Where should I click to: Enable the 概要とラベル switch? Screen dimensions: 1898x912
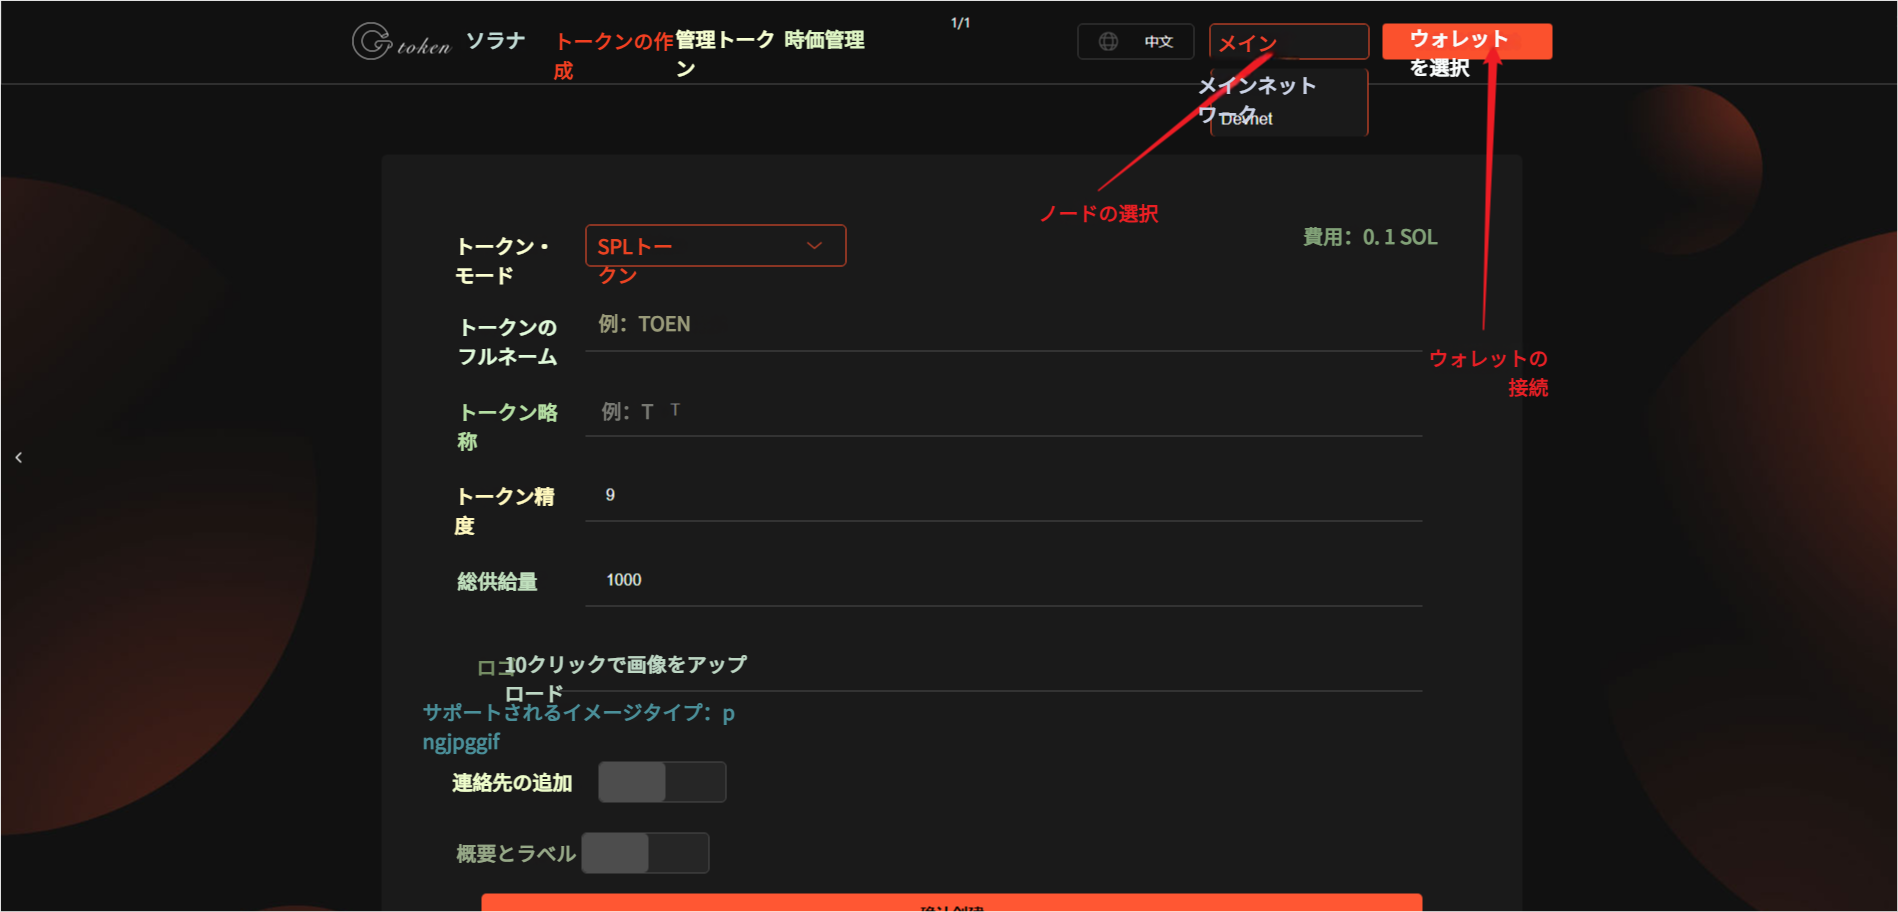point(645,853)
